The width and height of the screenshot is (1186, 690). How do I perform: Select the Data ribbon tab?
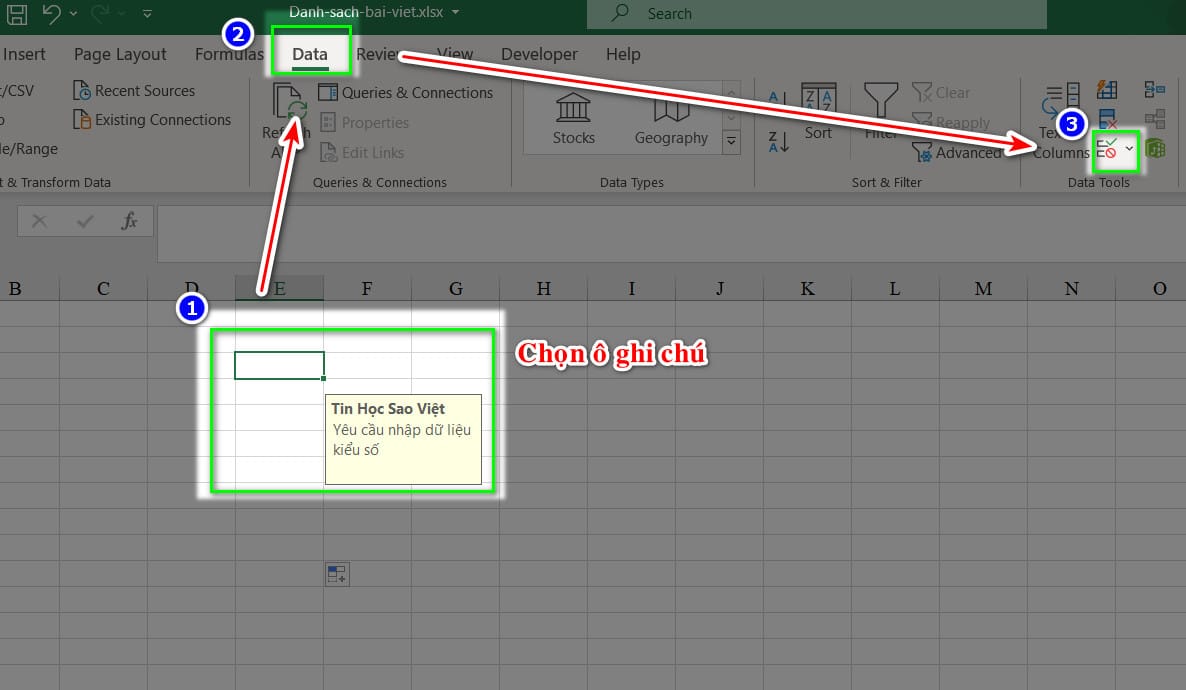tap(310, 54)
